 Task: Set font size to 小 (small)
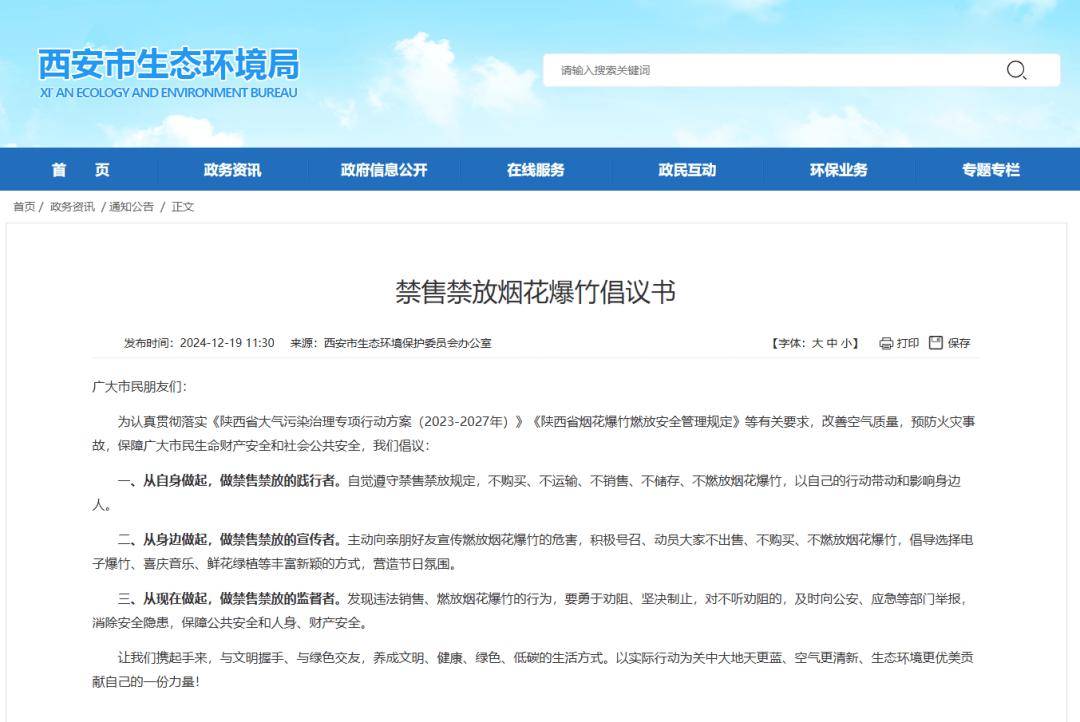(x=845, y=343)
